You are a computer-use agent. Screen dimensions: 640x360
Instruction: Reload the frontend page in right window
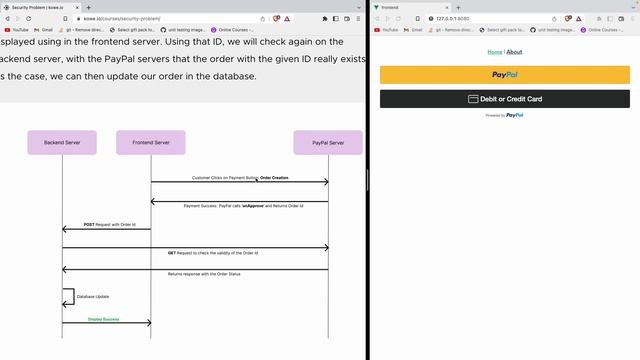coord(398,19)
